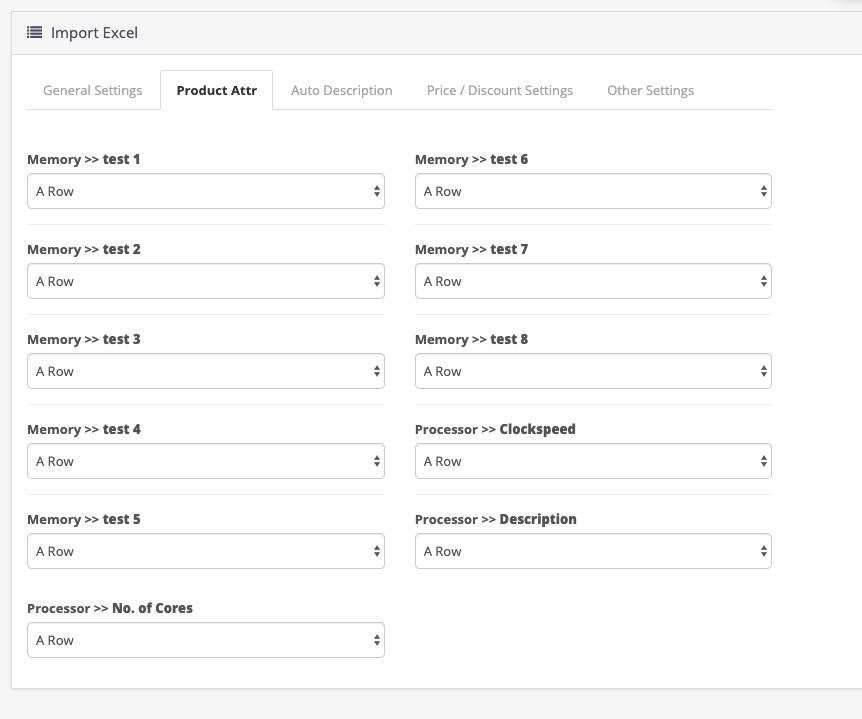Open the Other Settings tab
Image resolution: width=862 pixels, height=719 pixels.
coord(650,90)
